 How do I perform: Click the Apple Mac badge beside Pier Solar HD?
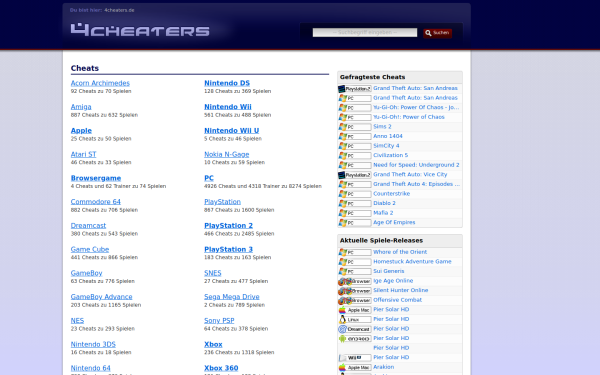click(355, 310)
